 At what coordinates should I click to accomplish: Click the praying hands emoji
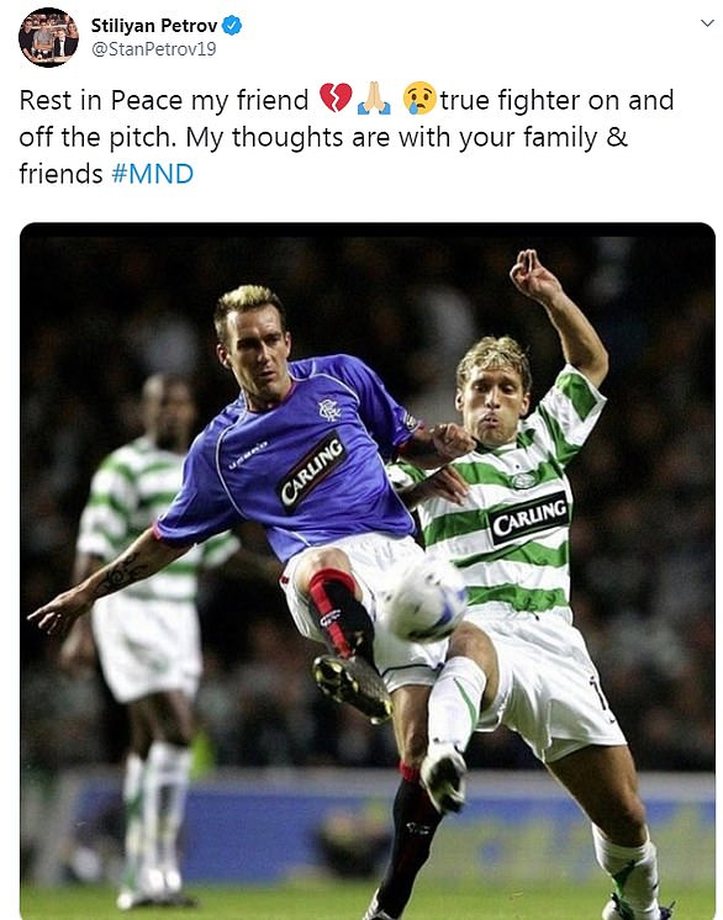[x=374, y=98]
